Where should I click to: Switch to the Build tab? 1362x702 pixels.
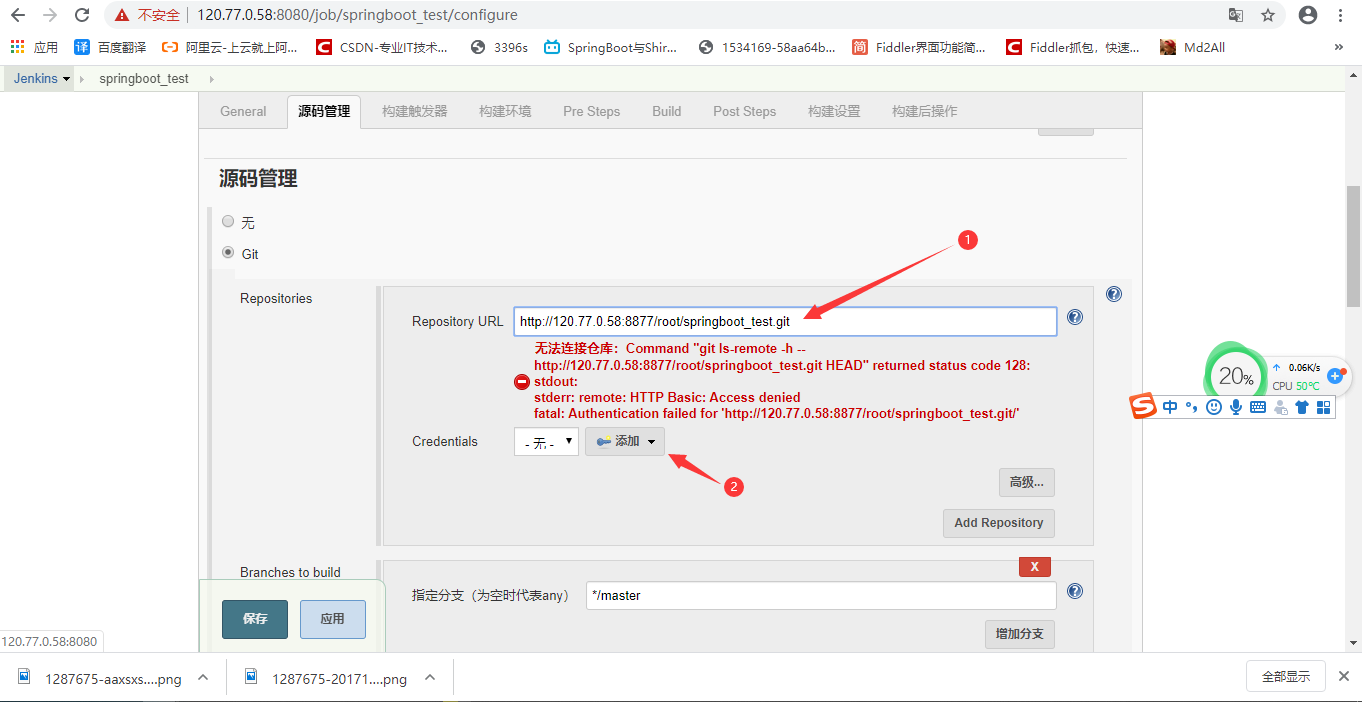coord(666,111)
